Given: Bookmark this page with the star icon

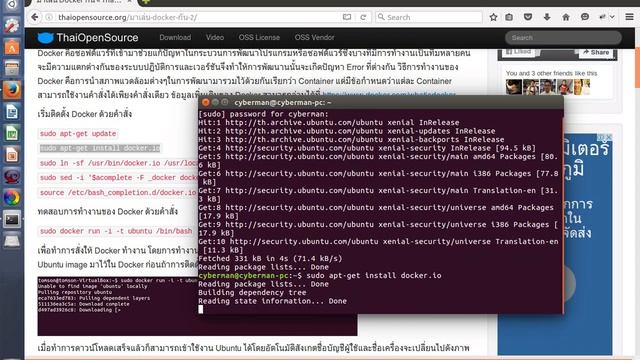Looking at the screenshot, I should point(493,17).
